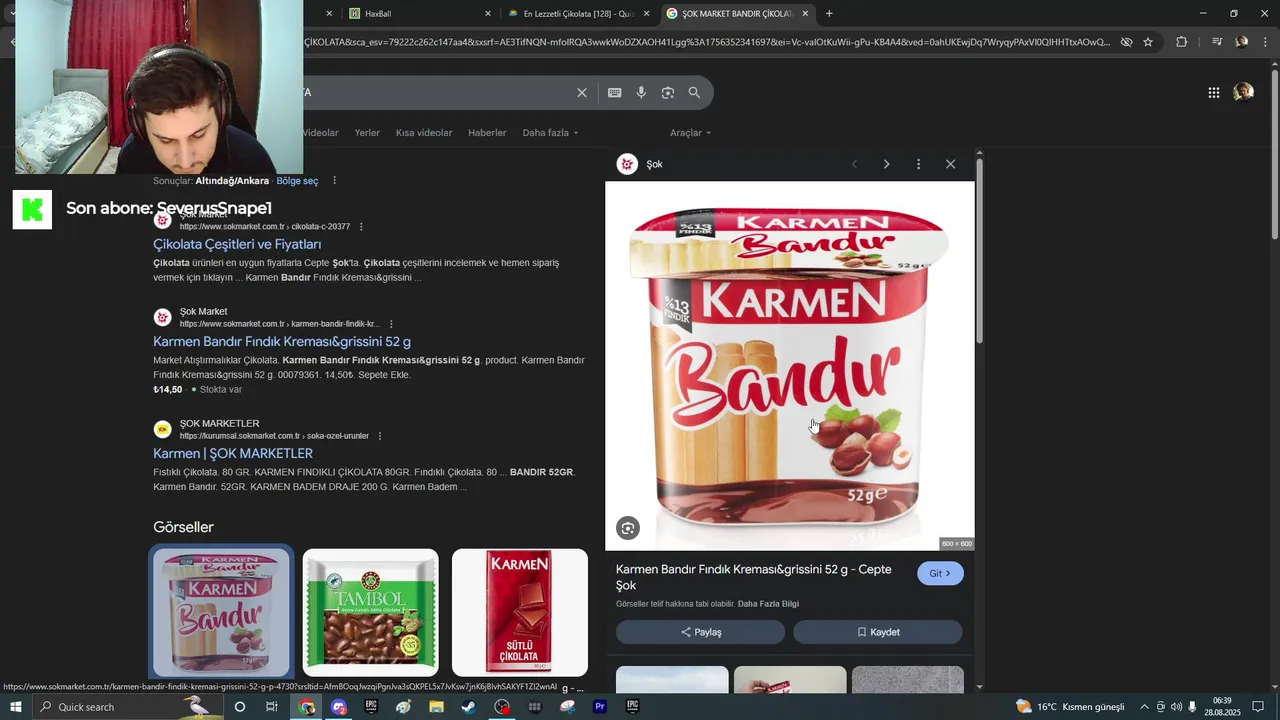Screen dimensions: 1280x720
Task: Open the on-screen keyboard input tool
Action: click(x=614, y=92)
